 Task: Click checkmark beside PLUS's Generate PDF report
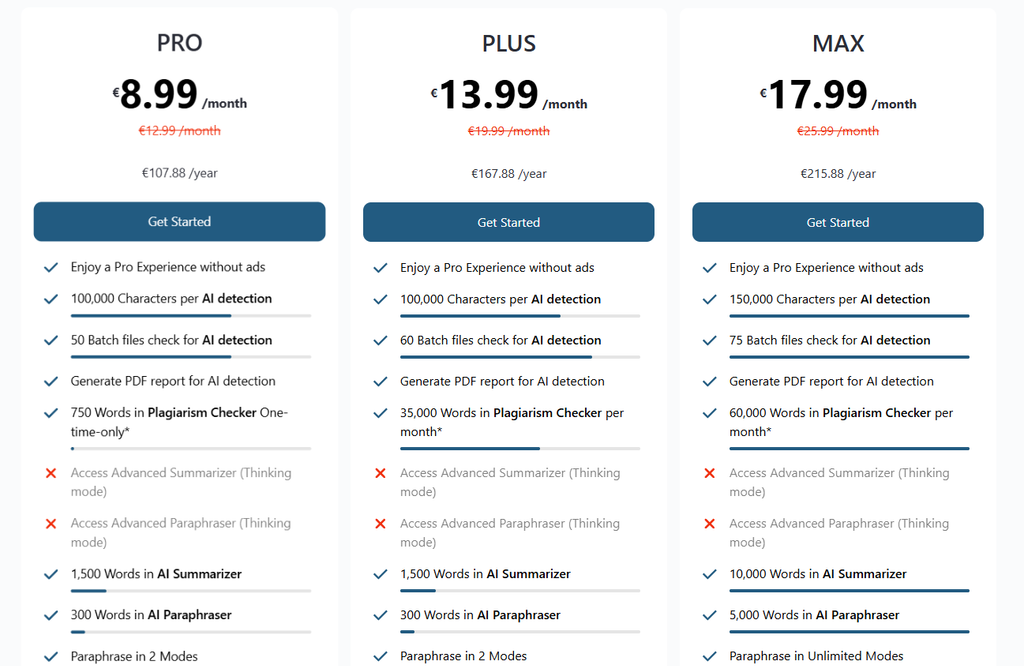(x=380, y=382)
